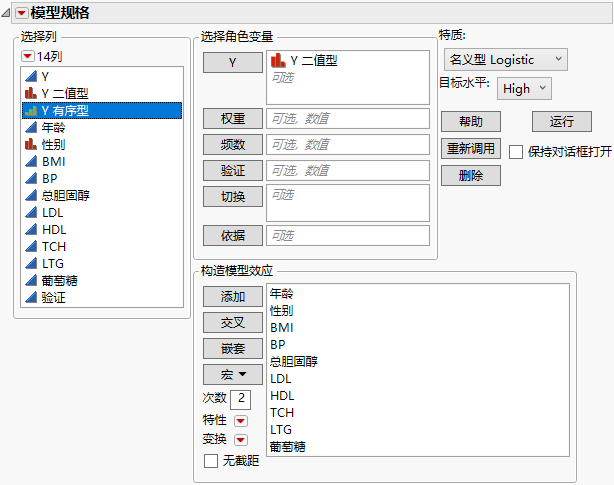Enable the 无截距 checkbox
614x485 pixels.
211,461
